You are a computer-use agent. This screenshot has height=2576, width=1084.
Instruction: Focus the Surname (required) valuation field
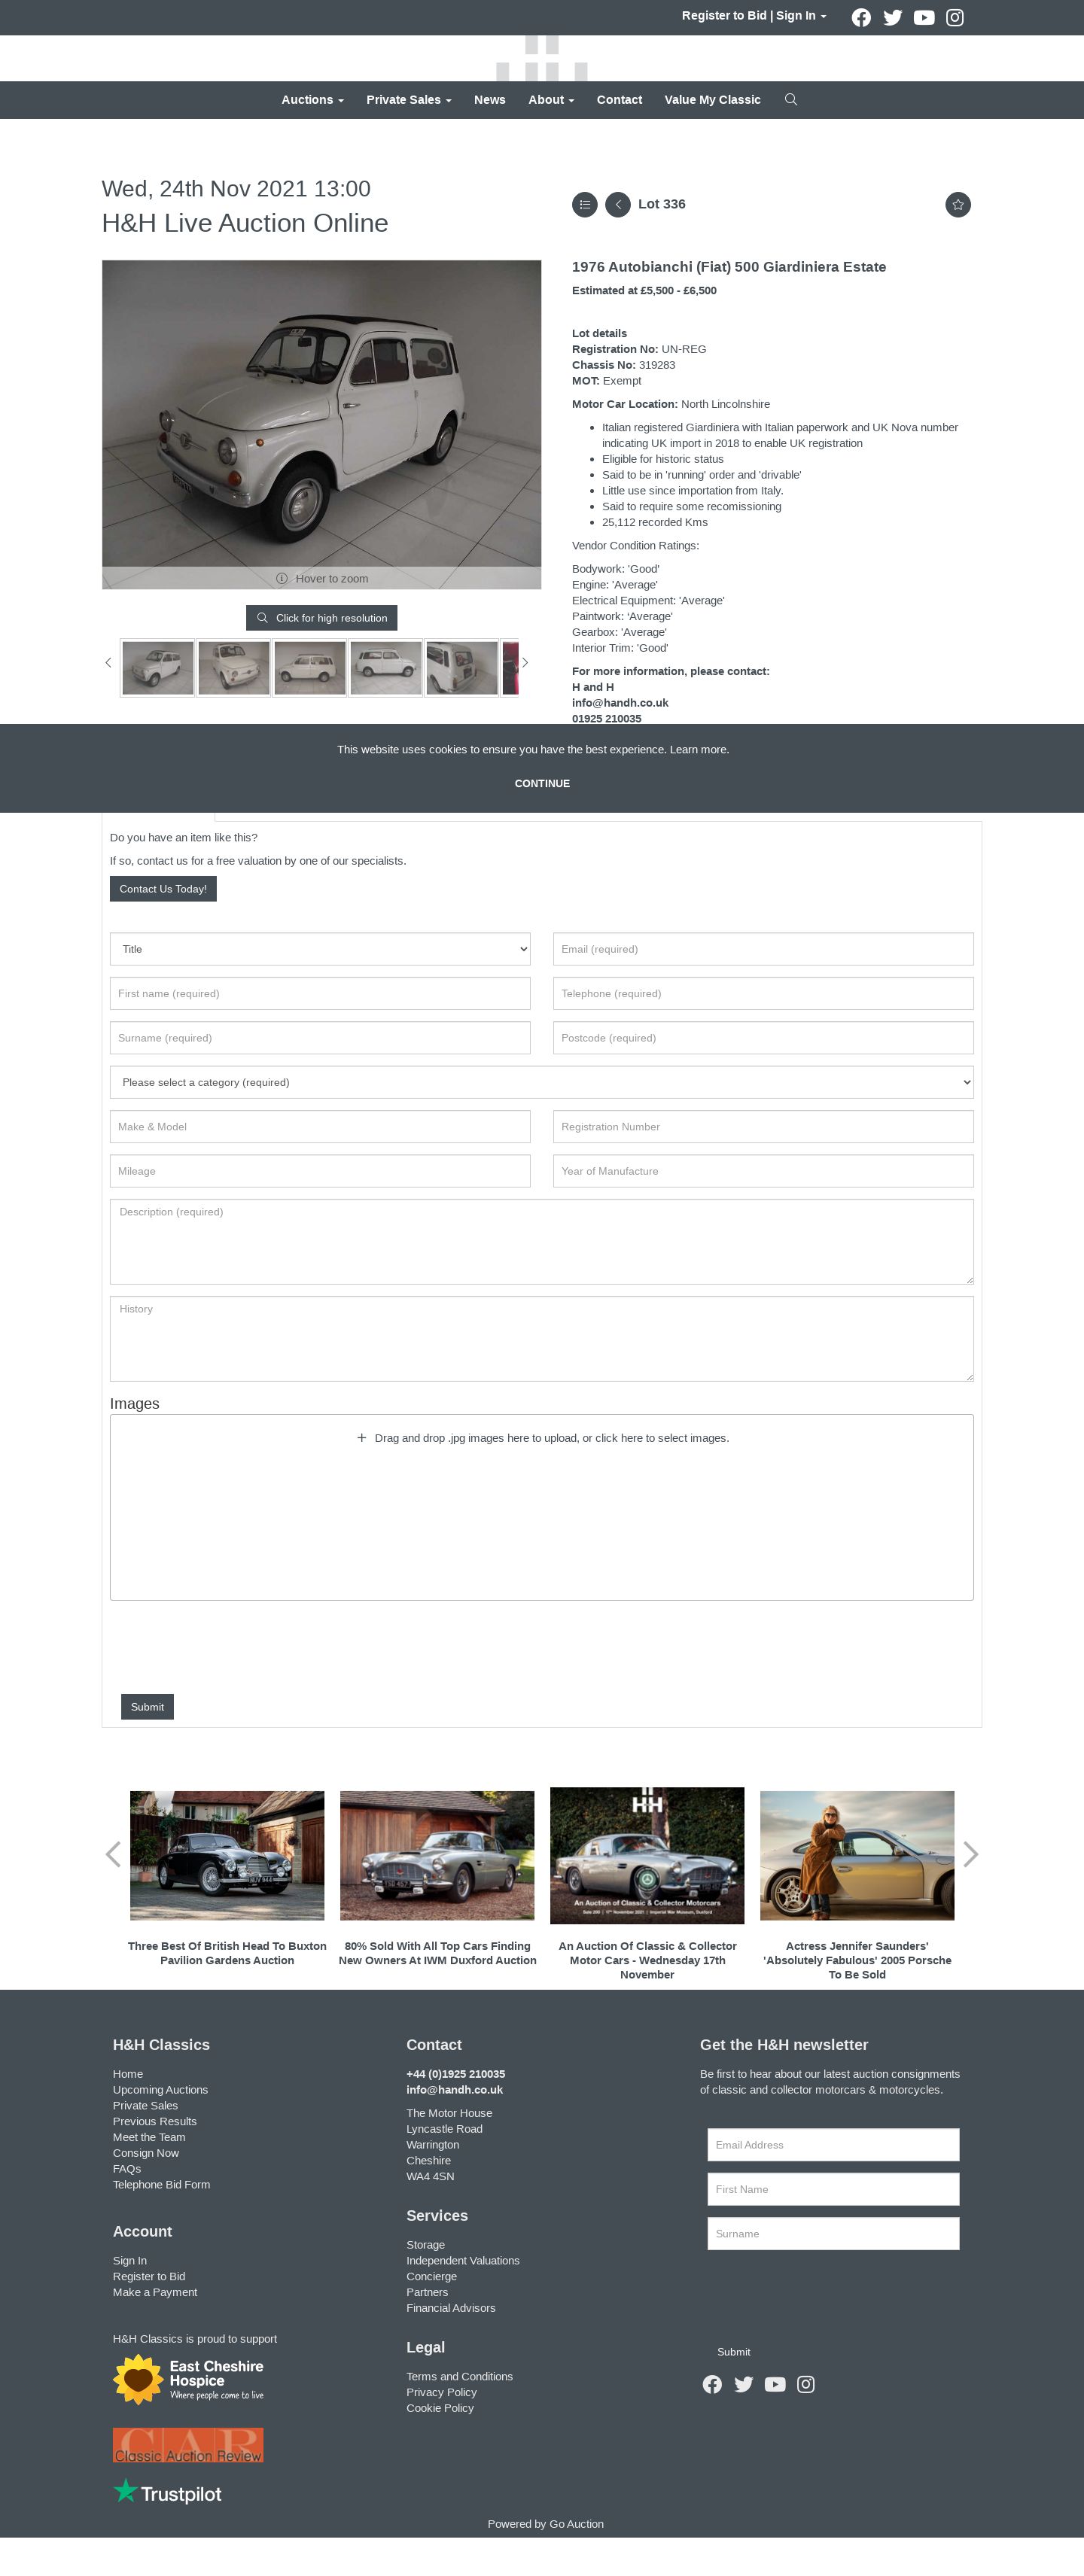pyautogui.click(x=320, y=1038)
